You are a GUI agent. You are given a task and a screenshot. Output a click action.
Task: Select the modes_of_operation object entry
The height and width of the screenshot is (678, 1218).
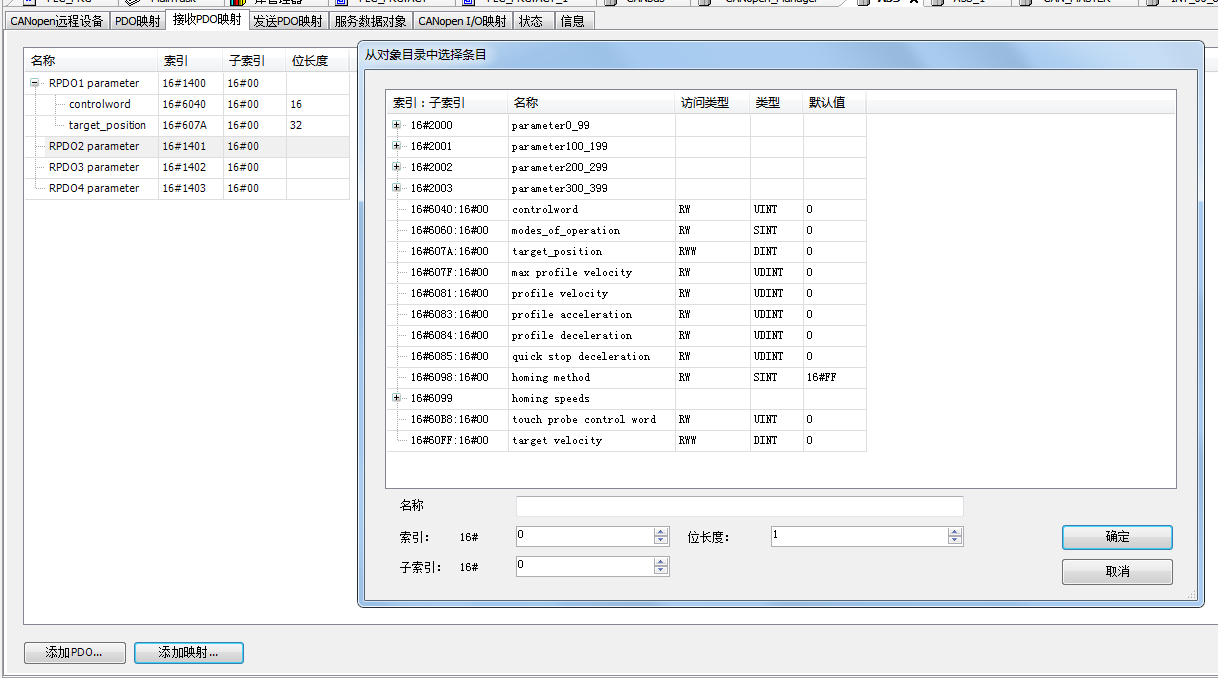coord(626,230)
